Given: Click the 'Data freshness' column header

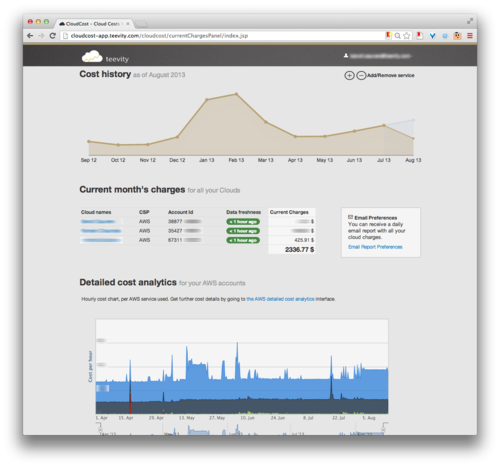Looking at the screenshot, I should 243,212.
